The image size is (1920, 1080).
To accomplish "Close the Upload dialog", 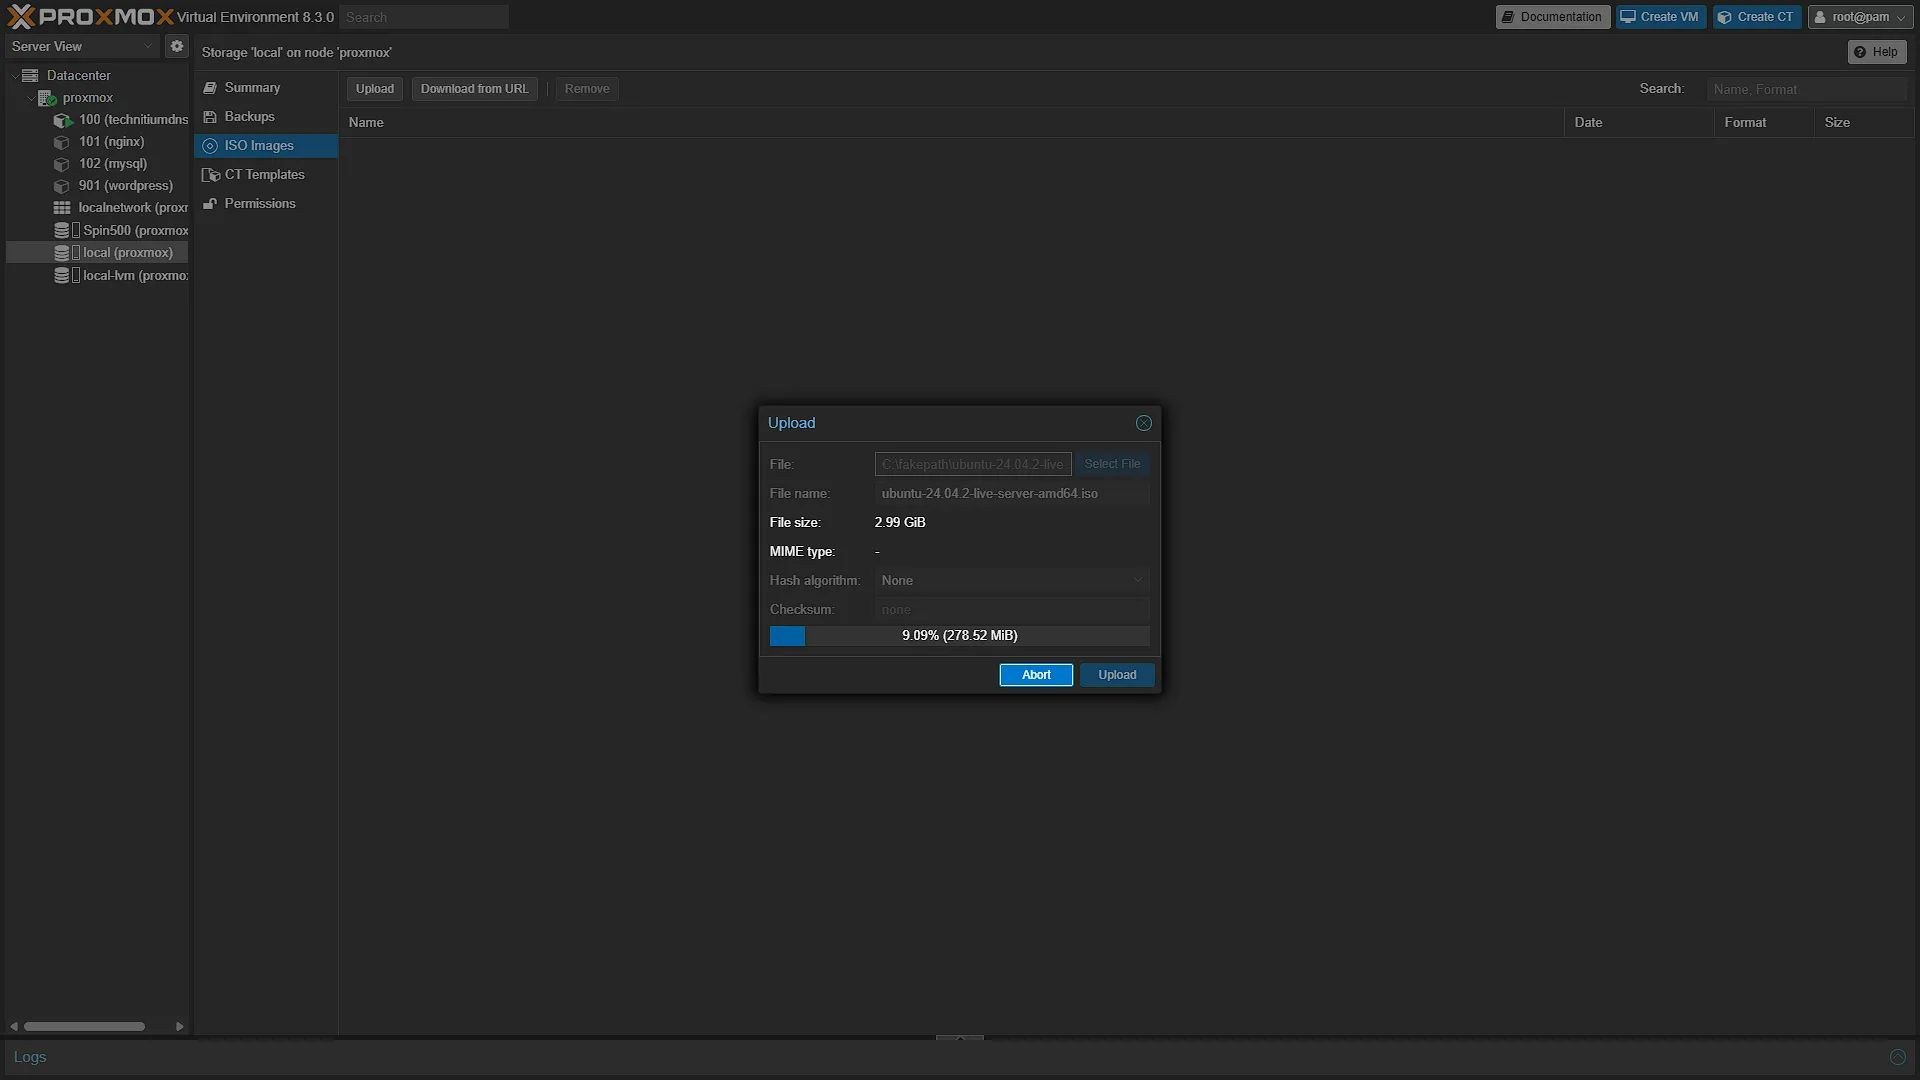I will (x=1144, y=423).
